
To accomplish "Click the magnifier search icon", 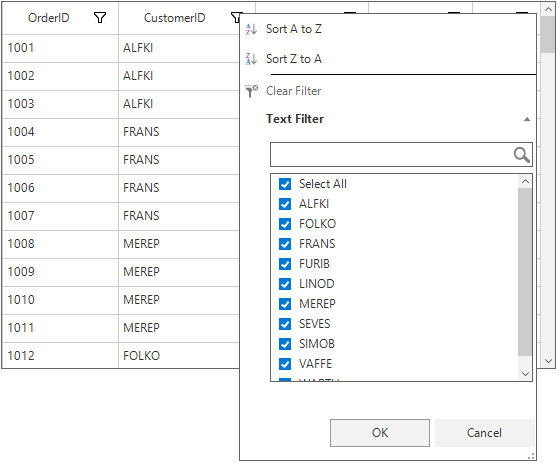I will 521,155.
